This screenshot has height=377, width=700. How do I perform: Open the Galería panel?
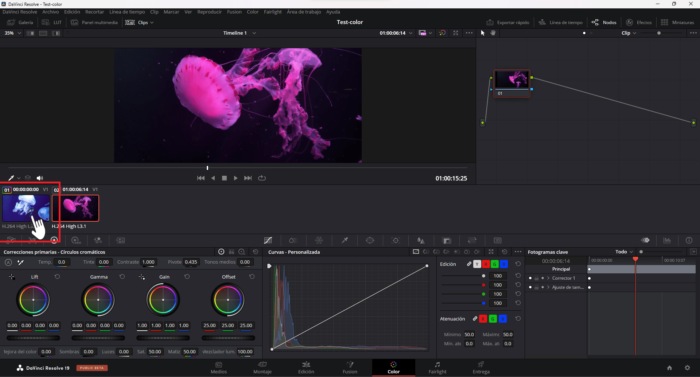coord(20,22)
